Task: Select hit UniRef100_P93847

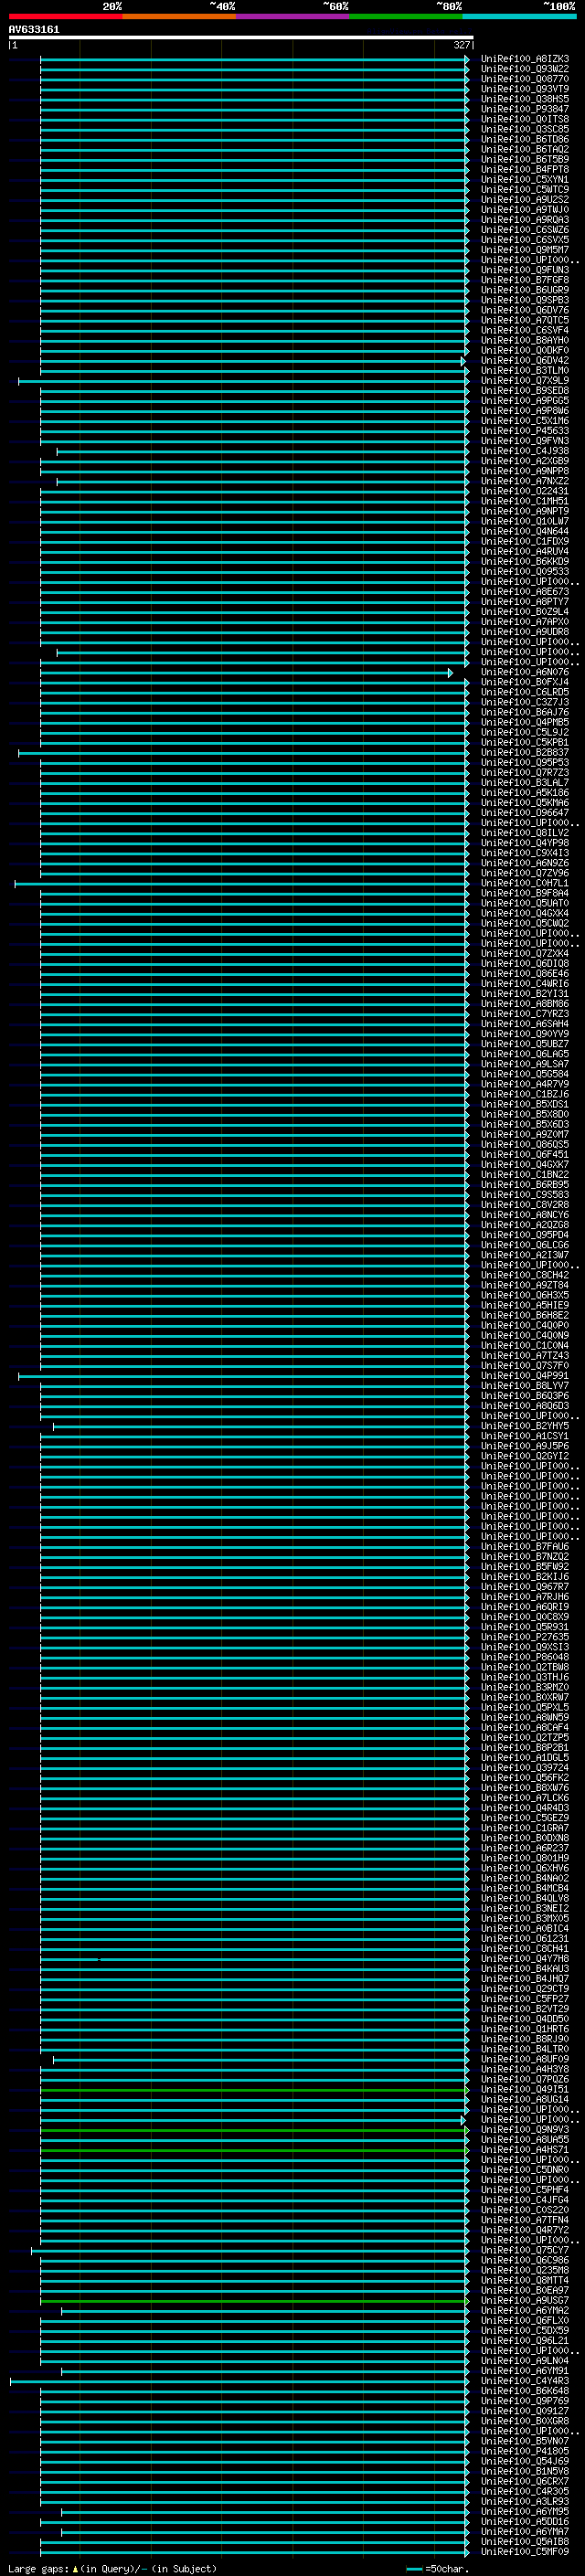Action: (x=524, y=109)
